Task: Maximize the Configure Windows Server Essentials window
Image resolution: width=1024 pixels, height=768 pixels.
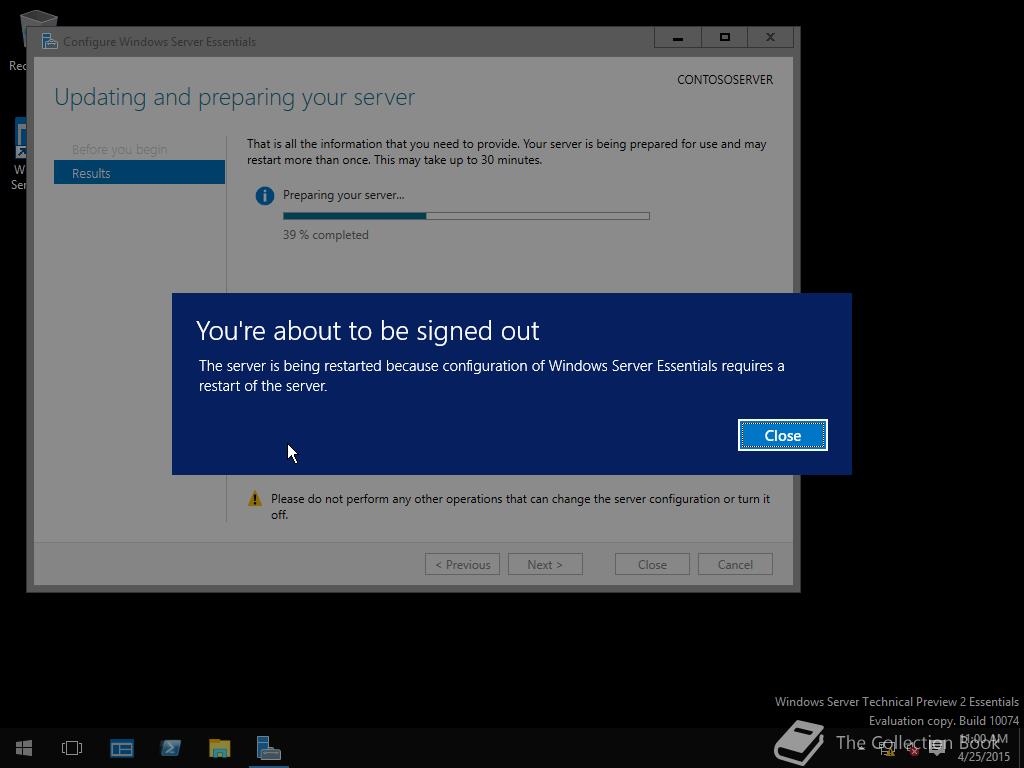Action: point(724,38)
